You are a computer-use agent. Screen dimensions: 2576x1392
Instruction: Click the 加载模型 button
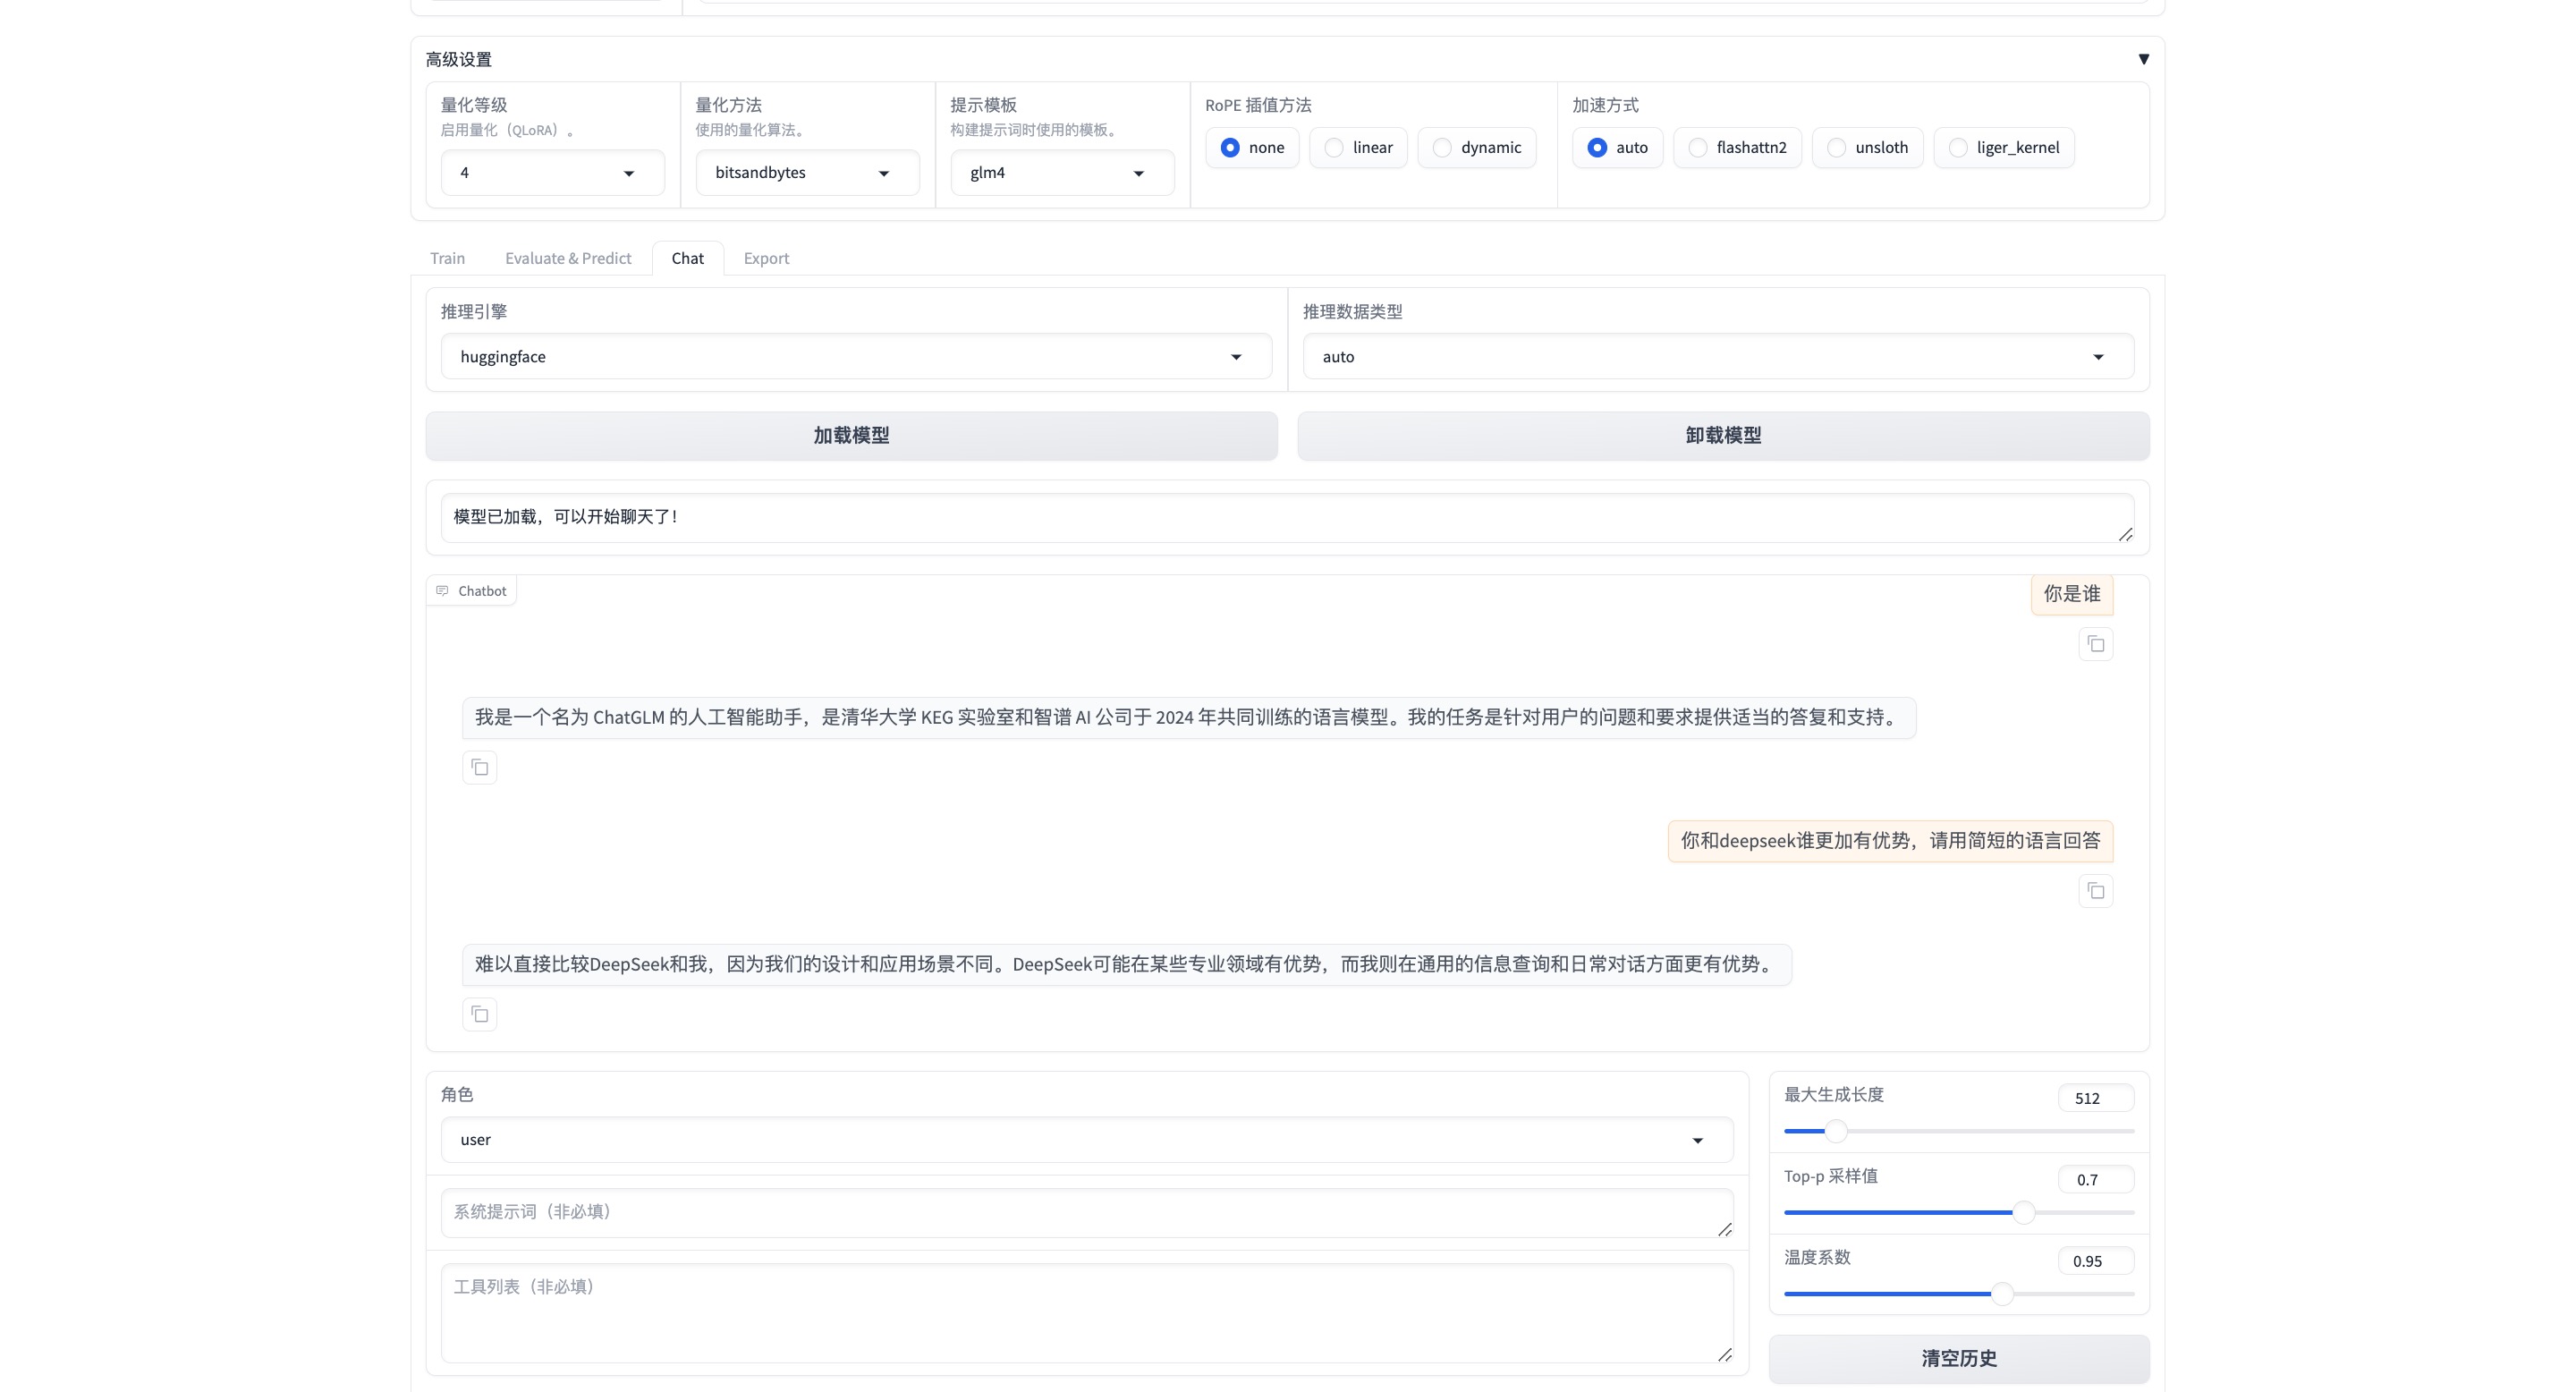(851, 436)
